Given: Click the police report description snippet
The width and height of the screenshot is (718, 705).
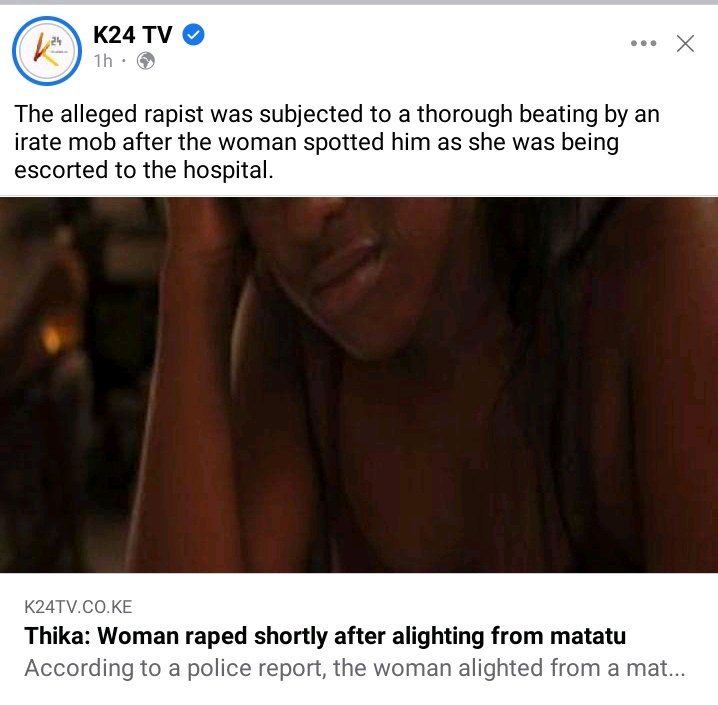Looking at the screenshot, I should click(355, 668).
